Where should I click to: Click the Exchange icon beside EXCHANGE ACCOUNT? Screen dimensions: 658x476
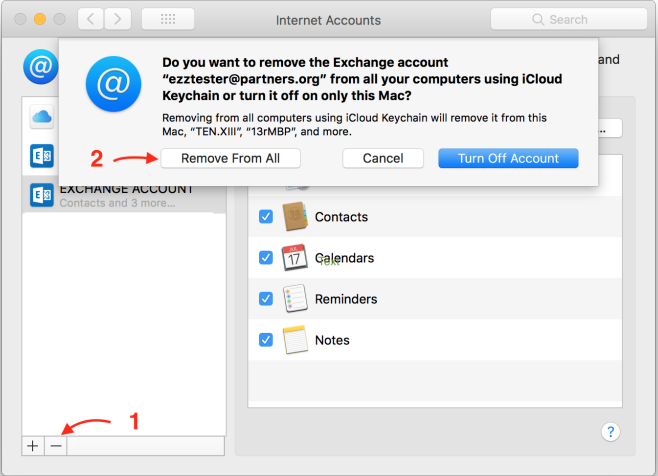pyautogui.click(x=42, y=195)
